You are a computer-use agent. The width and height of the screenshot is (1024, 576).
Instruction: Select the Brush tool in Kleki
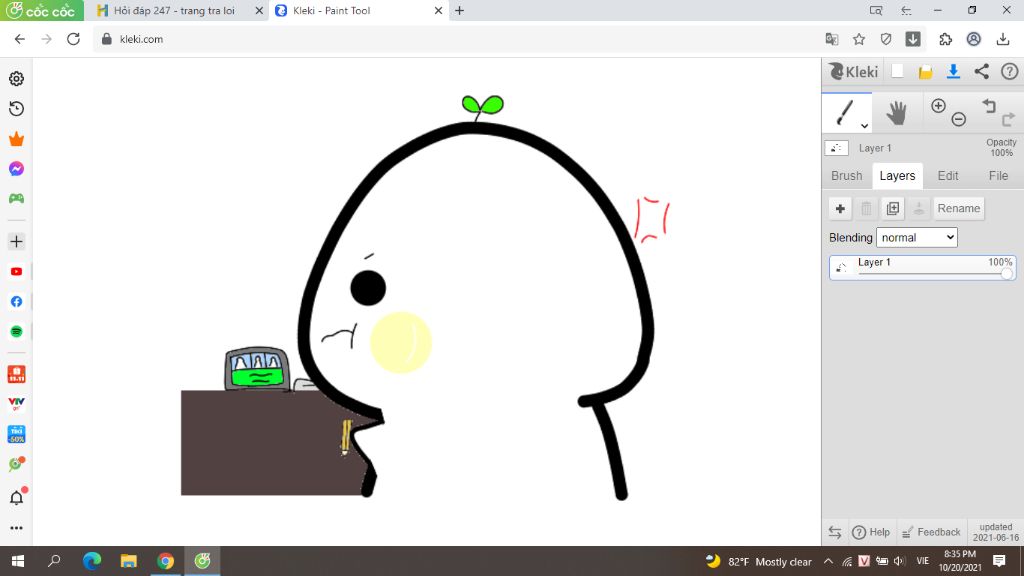pyautogui.click(x=845, y=112)
